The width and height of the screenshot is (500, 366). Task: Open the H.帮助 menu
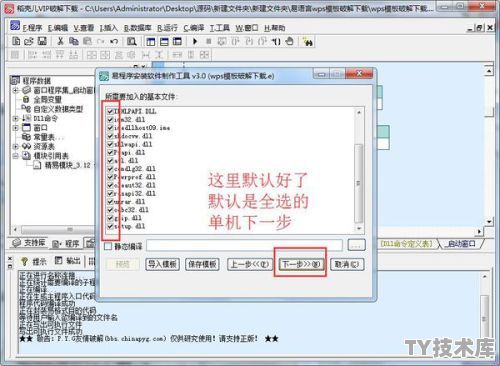pos(275,28)
